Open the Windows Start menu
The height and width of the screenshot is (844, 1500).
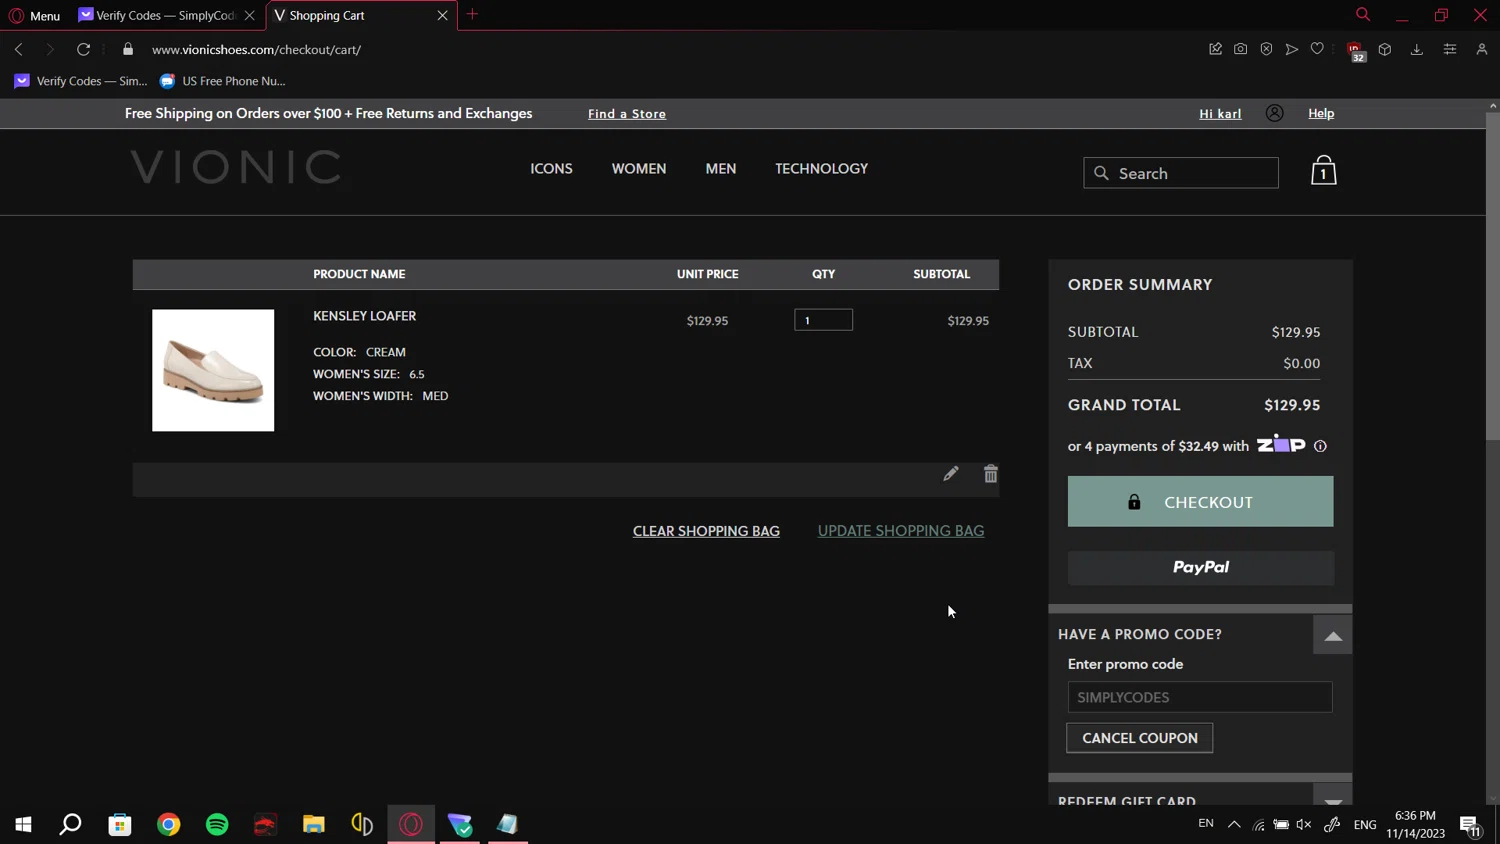coord(23,824)
